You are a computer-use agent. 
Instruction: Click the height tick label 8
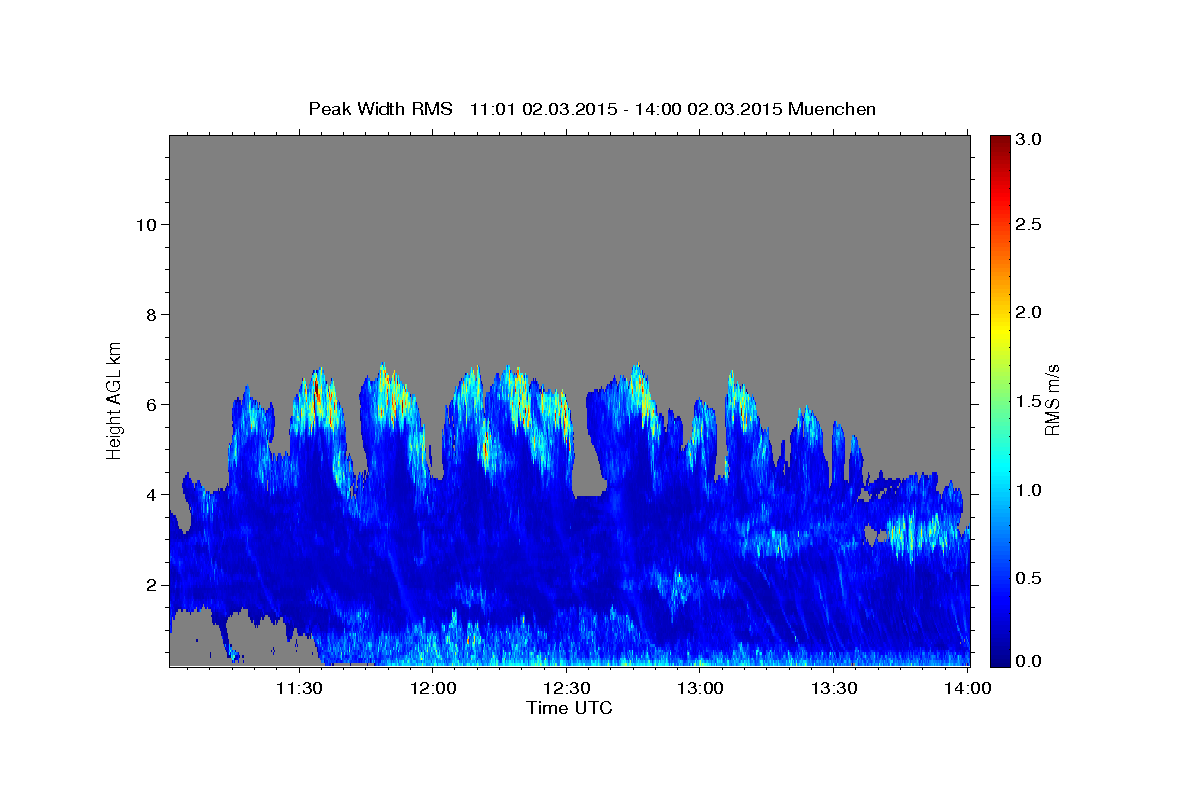tap(149, 314)
